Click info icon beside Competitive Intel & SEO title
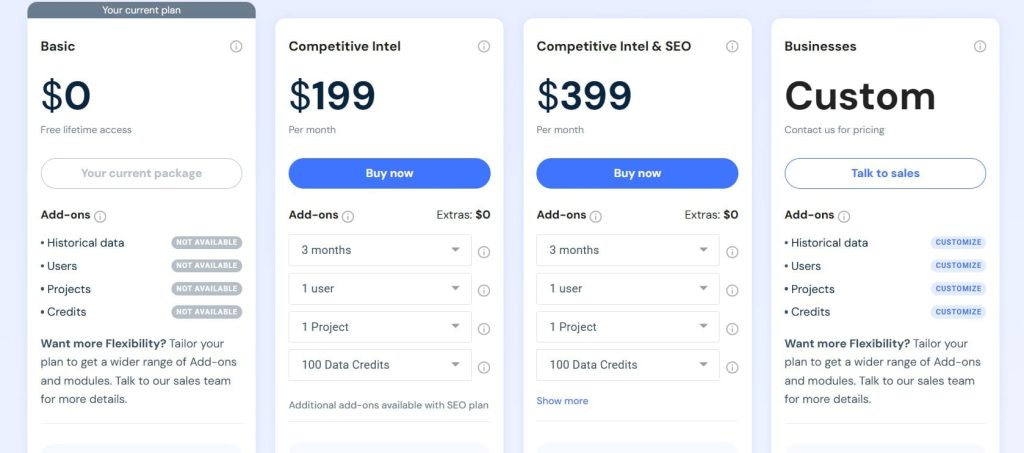The width and height of the screenshot is (1024, 453). coord(732,46)
